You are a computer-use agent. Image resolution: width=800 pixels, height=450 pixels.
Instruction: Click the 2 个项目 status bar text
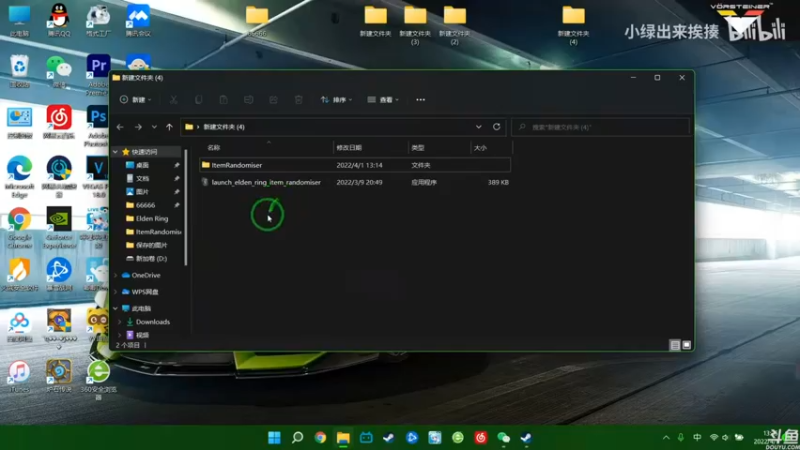click(128, 345)
